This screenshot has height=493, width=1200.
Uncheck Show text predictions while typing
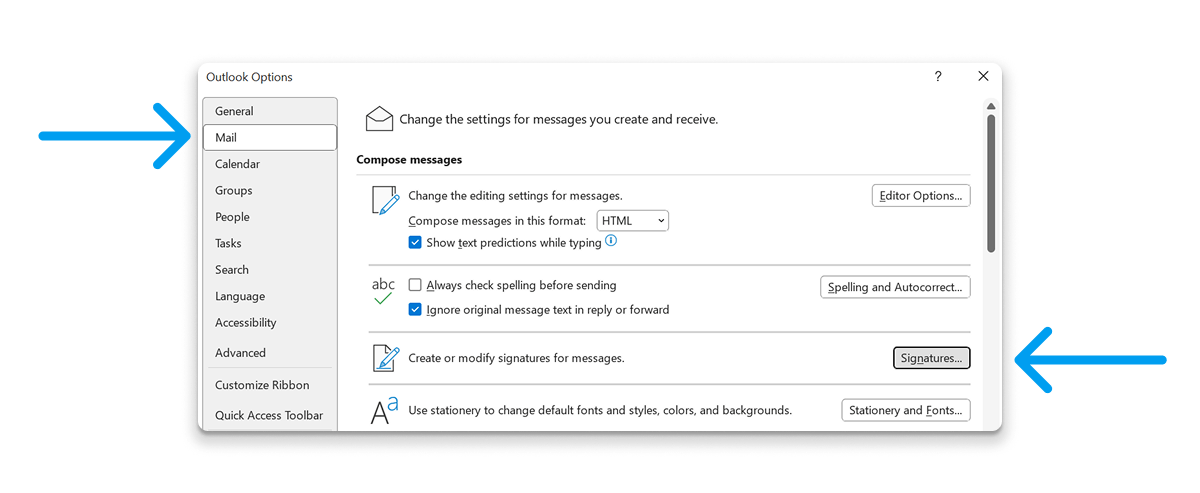click(x=415, y=242)
